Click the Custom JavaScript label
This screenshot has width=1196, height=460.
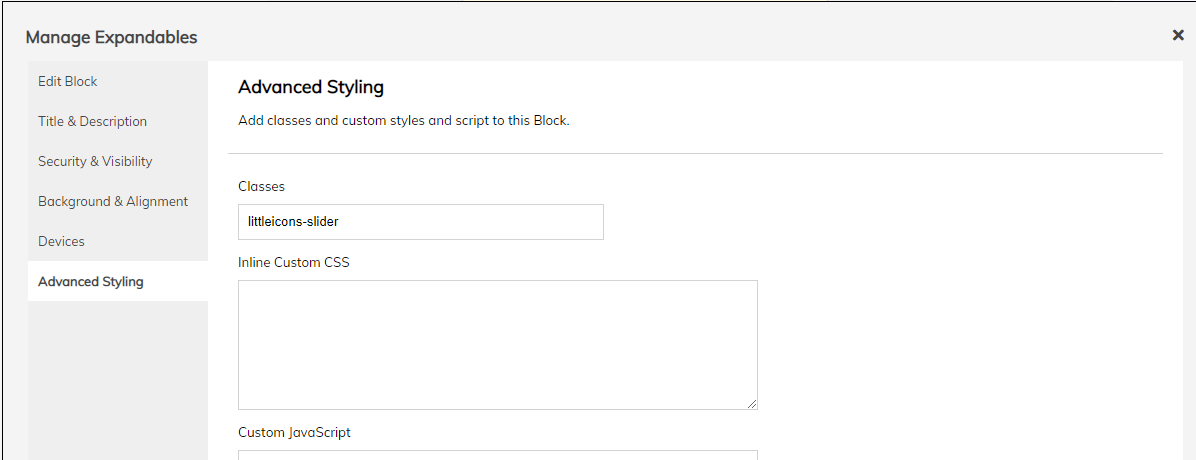pyautogui.click(x=294, y=433)
